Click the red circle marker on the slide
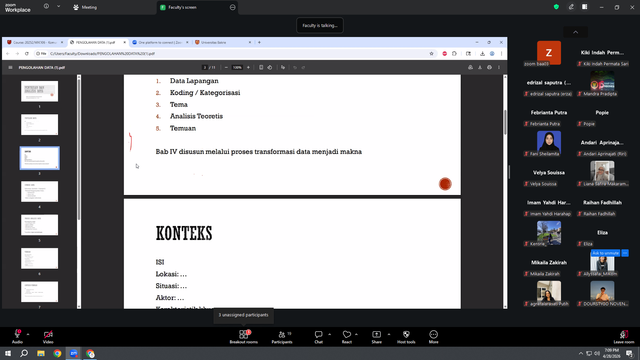 [x=445, y=184]
